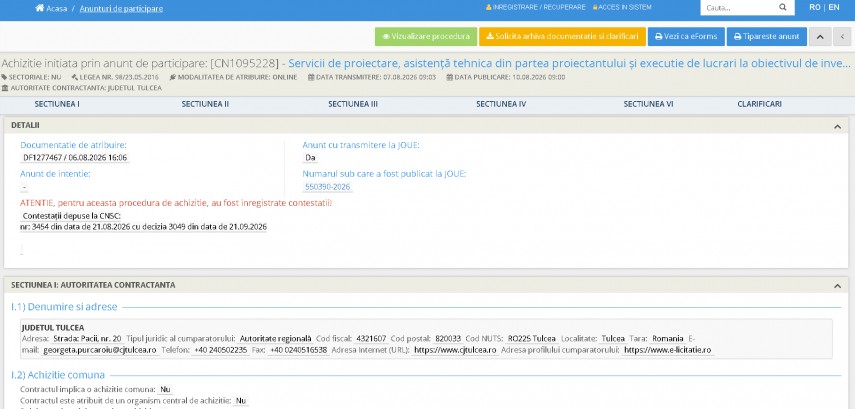Go to SECTIUNEA IV tab

(501, 104)
